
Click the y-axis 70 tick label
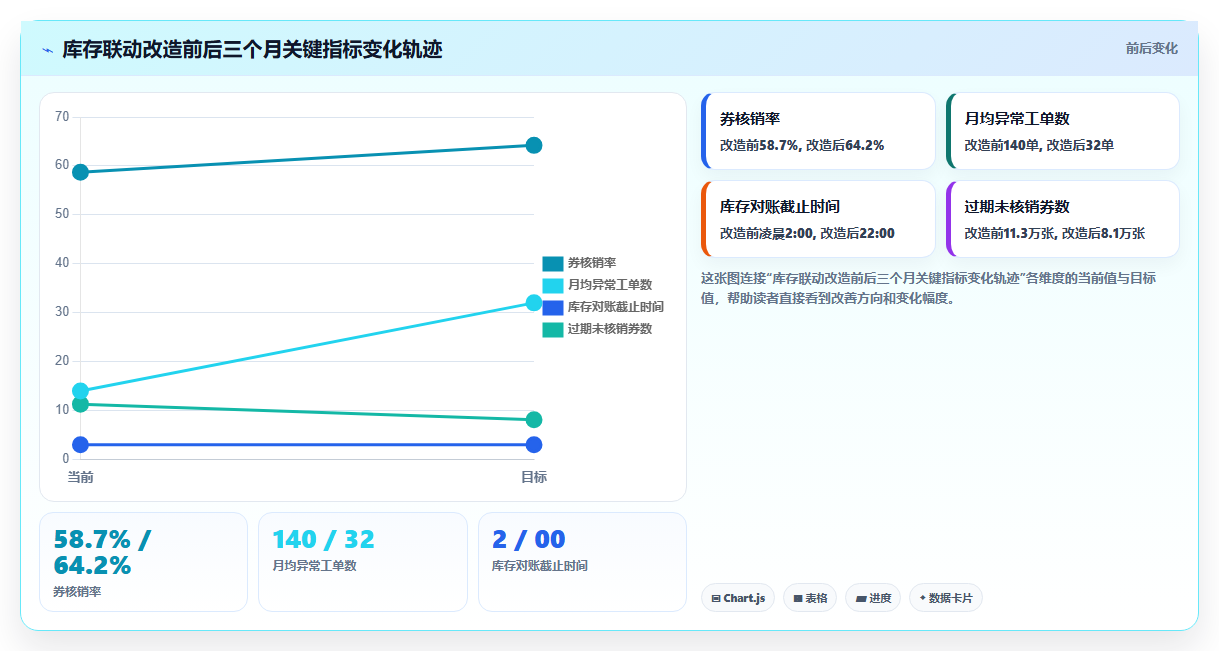click(x=62, y=117)
